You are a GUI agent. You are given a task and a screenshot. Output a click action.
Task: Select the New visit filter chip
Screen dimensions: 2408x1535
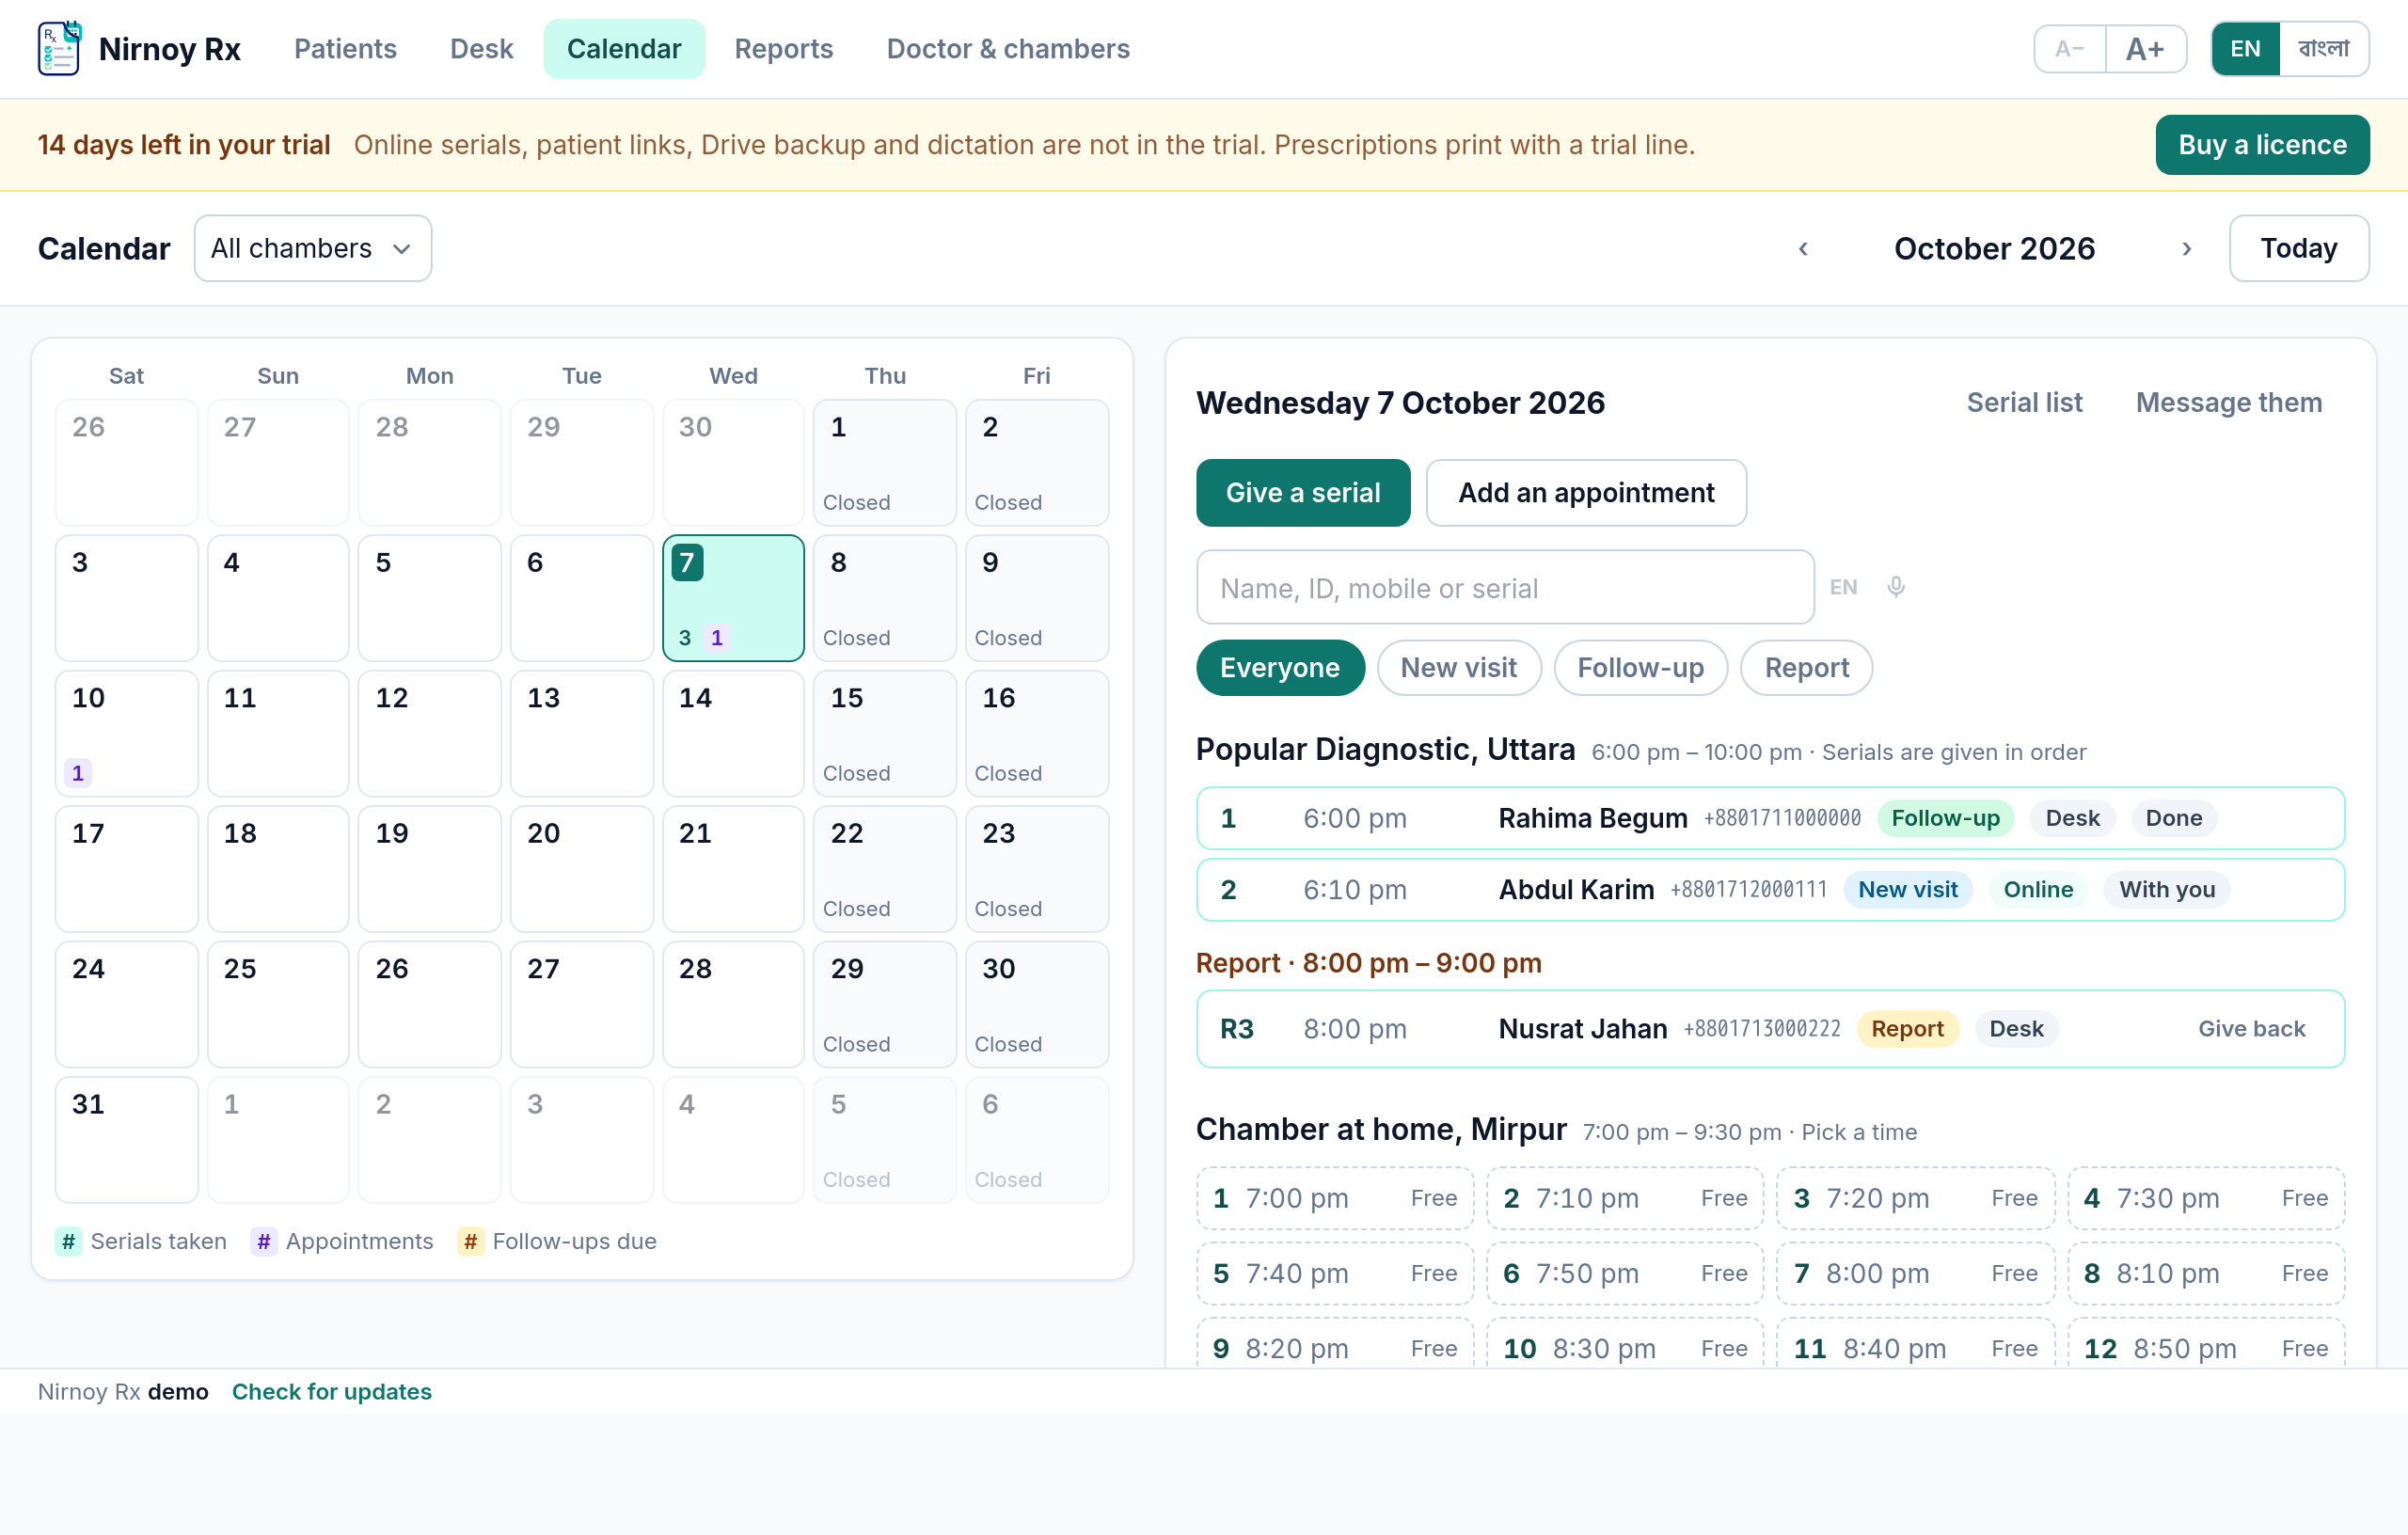[1458, 667]
